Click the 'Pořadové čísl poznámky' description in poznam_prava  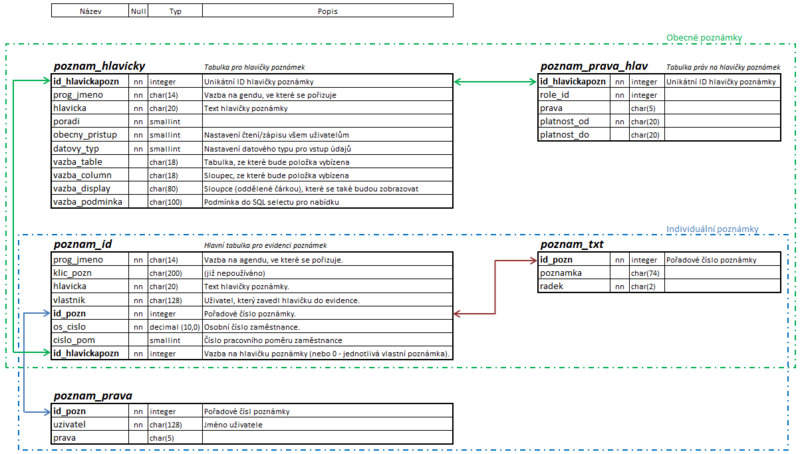point(247,412)
